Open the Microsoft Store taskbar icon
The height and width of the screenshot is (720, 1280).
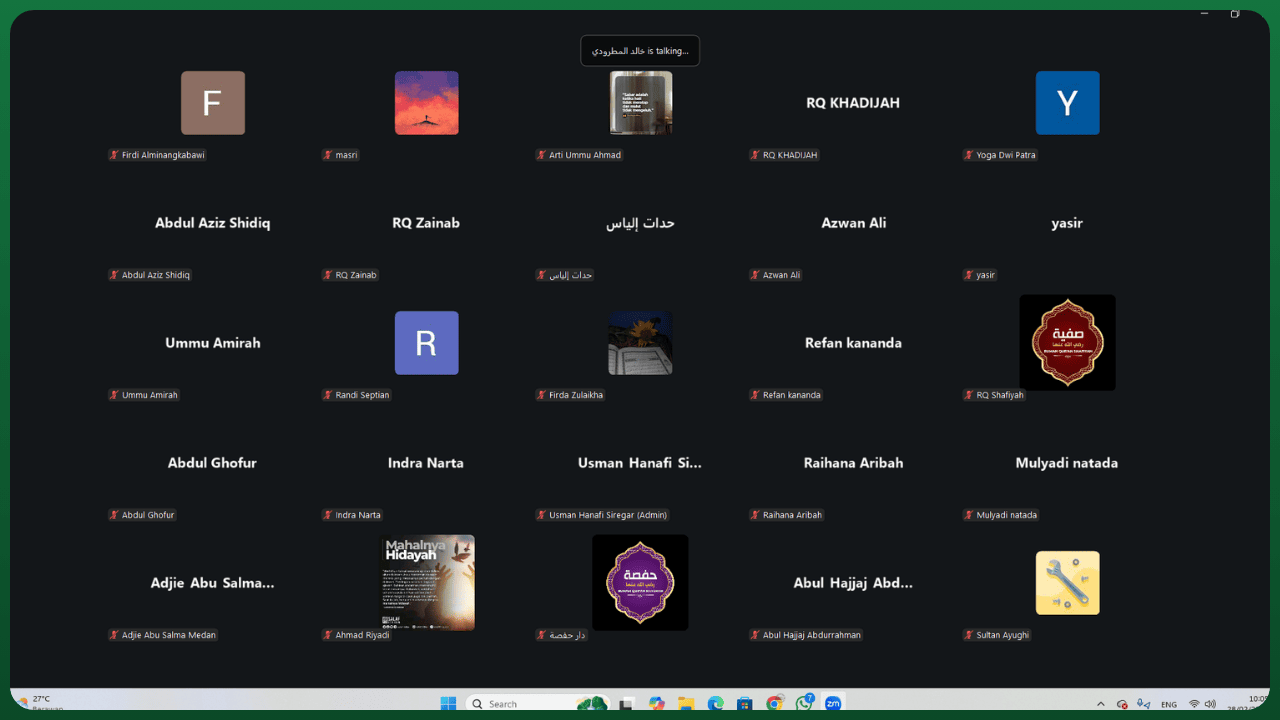tap(744, 703)
